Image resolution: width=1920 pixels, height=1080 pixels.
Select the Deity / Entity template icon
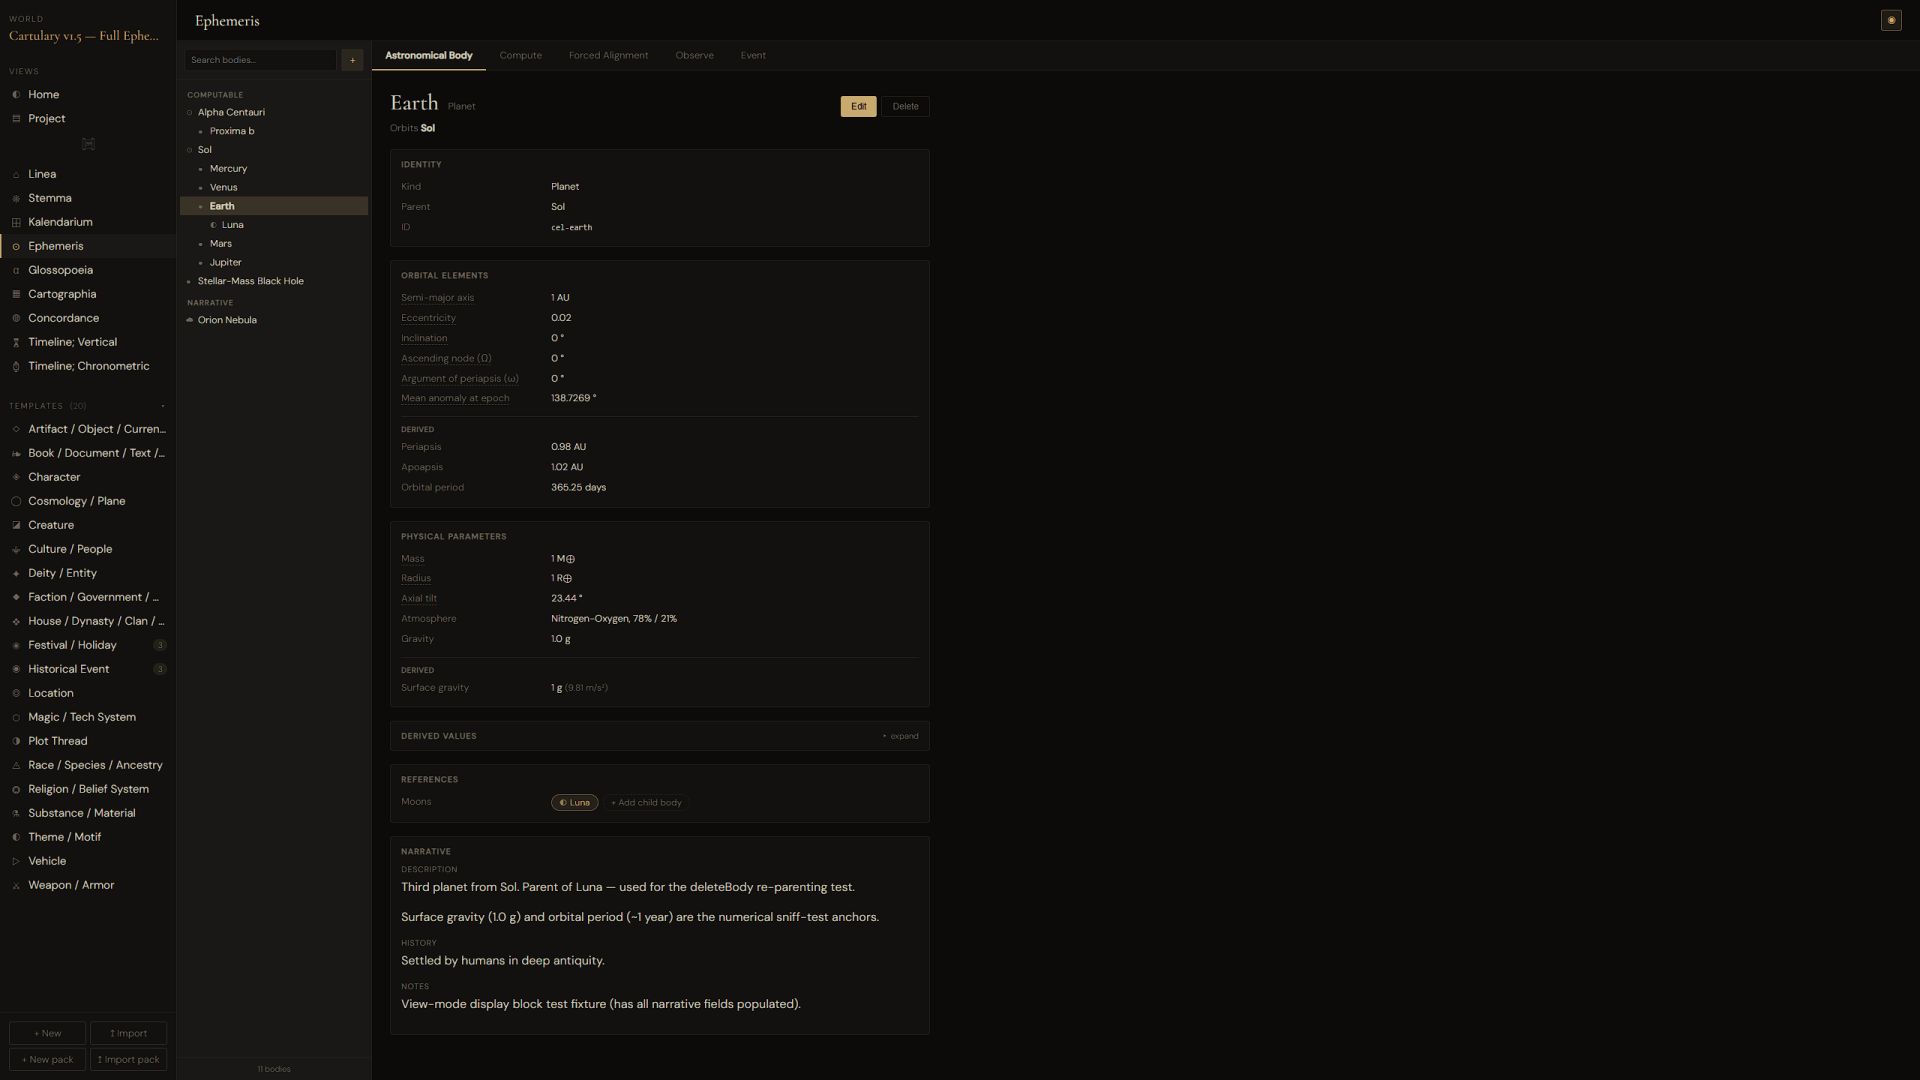[x=16, y=574]
